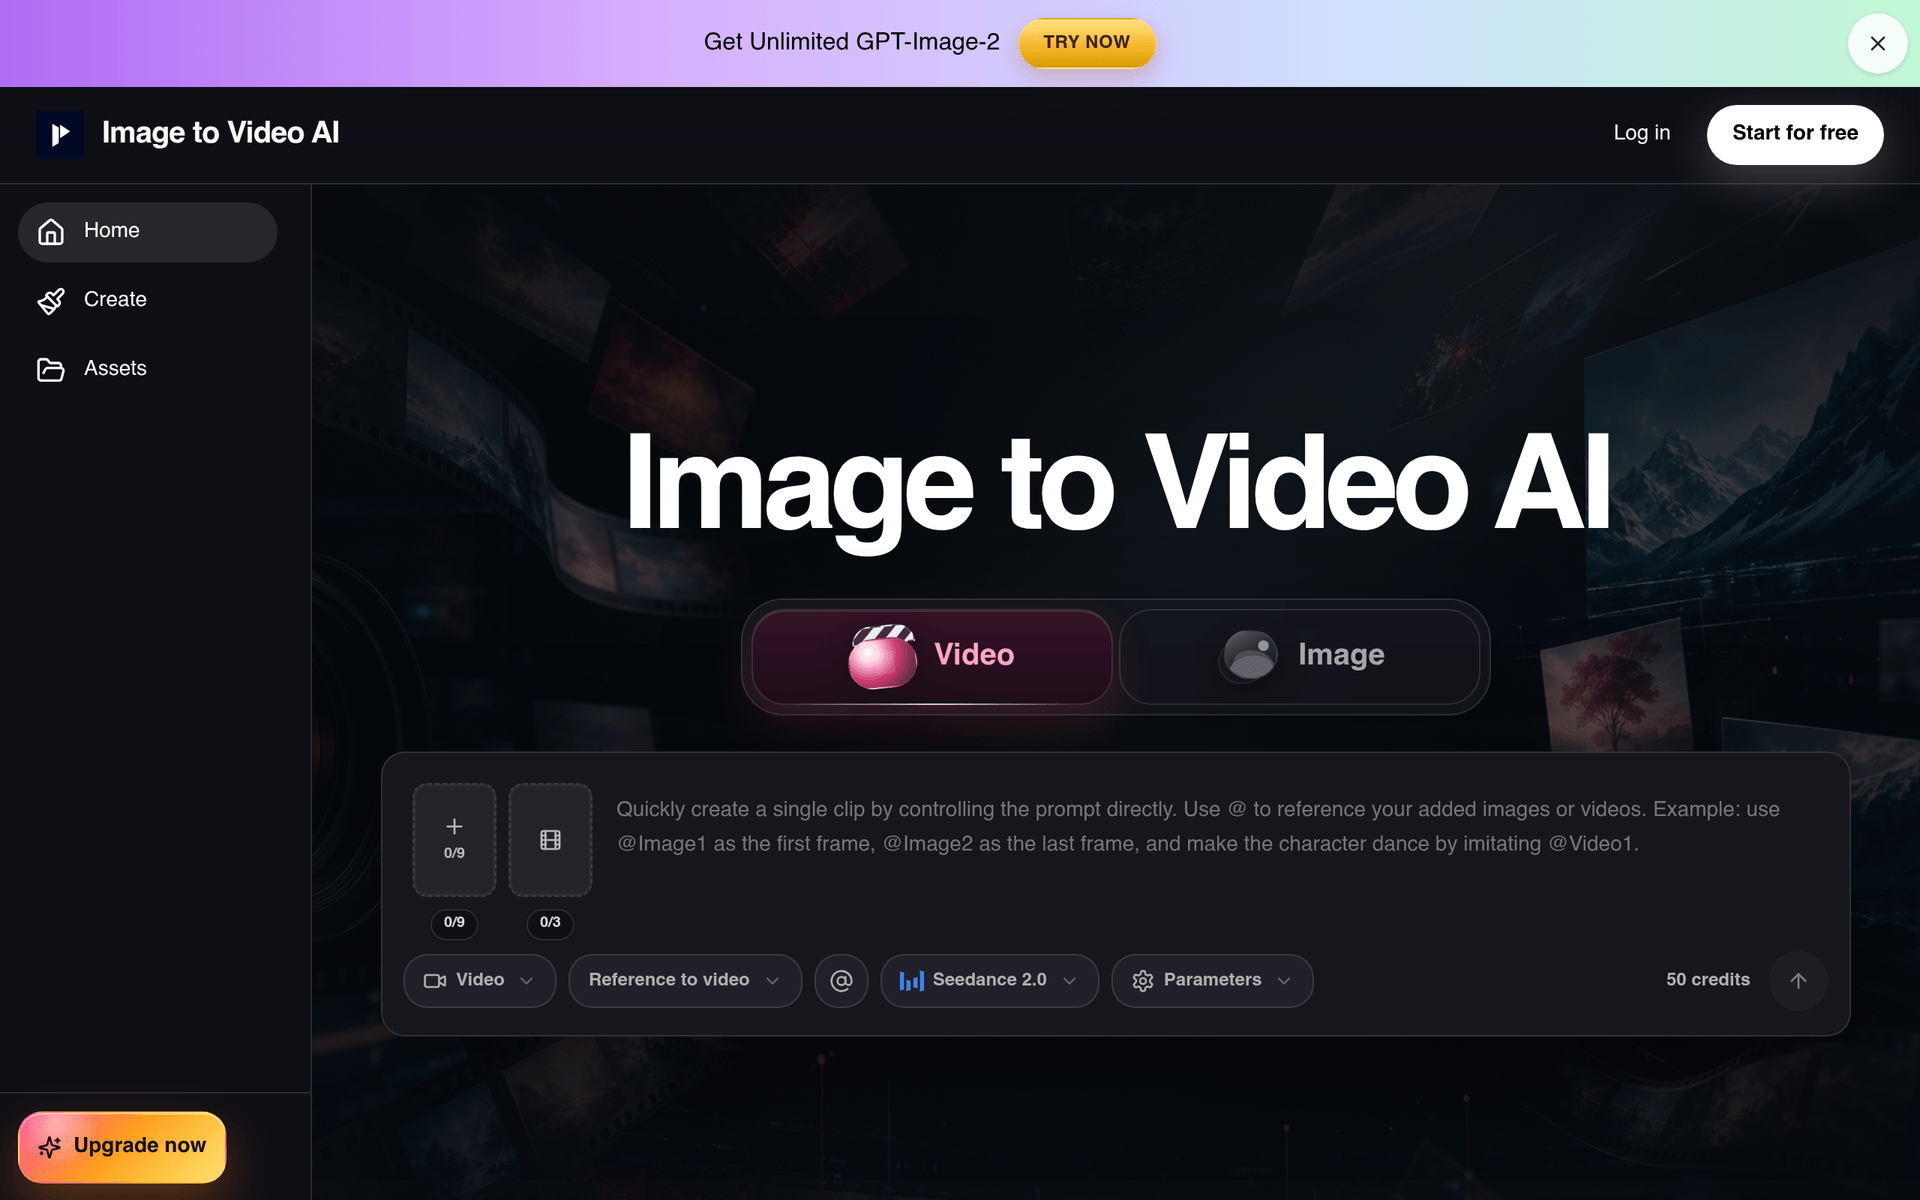Screen dimensions: 1920x1200
Task: Click the Get Unlimited GPT-Image-2 banner text
Action: point(851,42)
